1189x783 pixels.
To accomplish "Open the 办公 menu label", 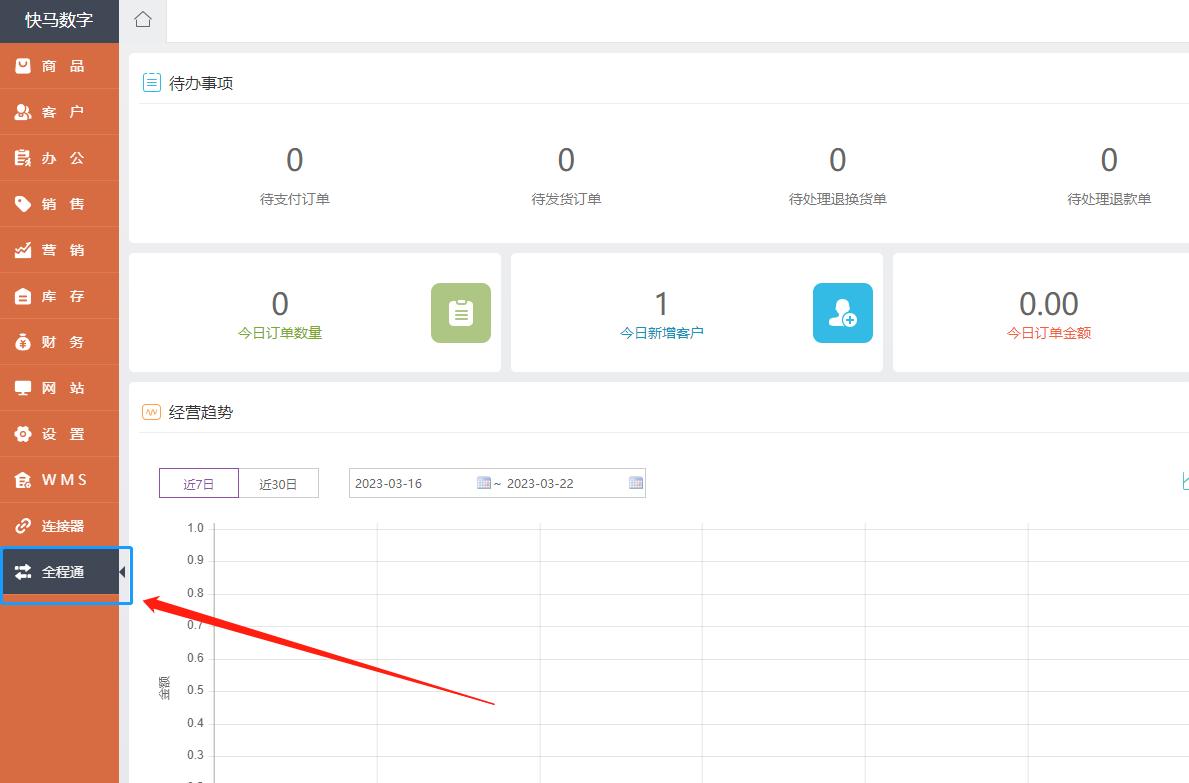I will 63,158.
